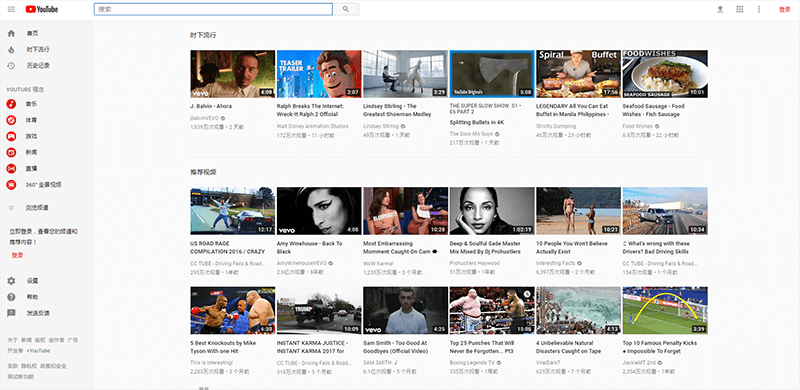Open jbalvinVEVO channel name
This screenshot has width=800, height=390.
click(204, 118)
